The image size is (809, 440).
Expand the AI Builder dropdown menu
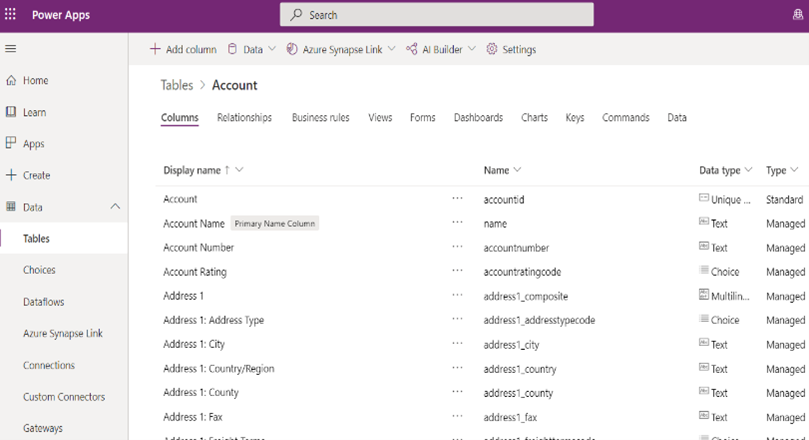[x=441, y=49]
